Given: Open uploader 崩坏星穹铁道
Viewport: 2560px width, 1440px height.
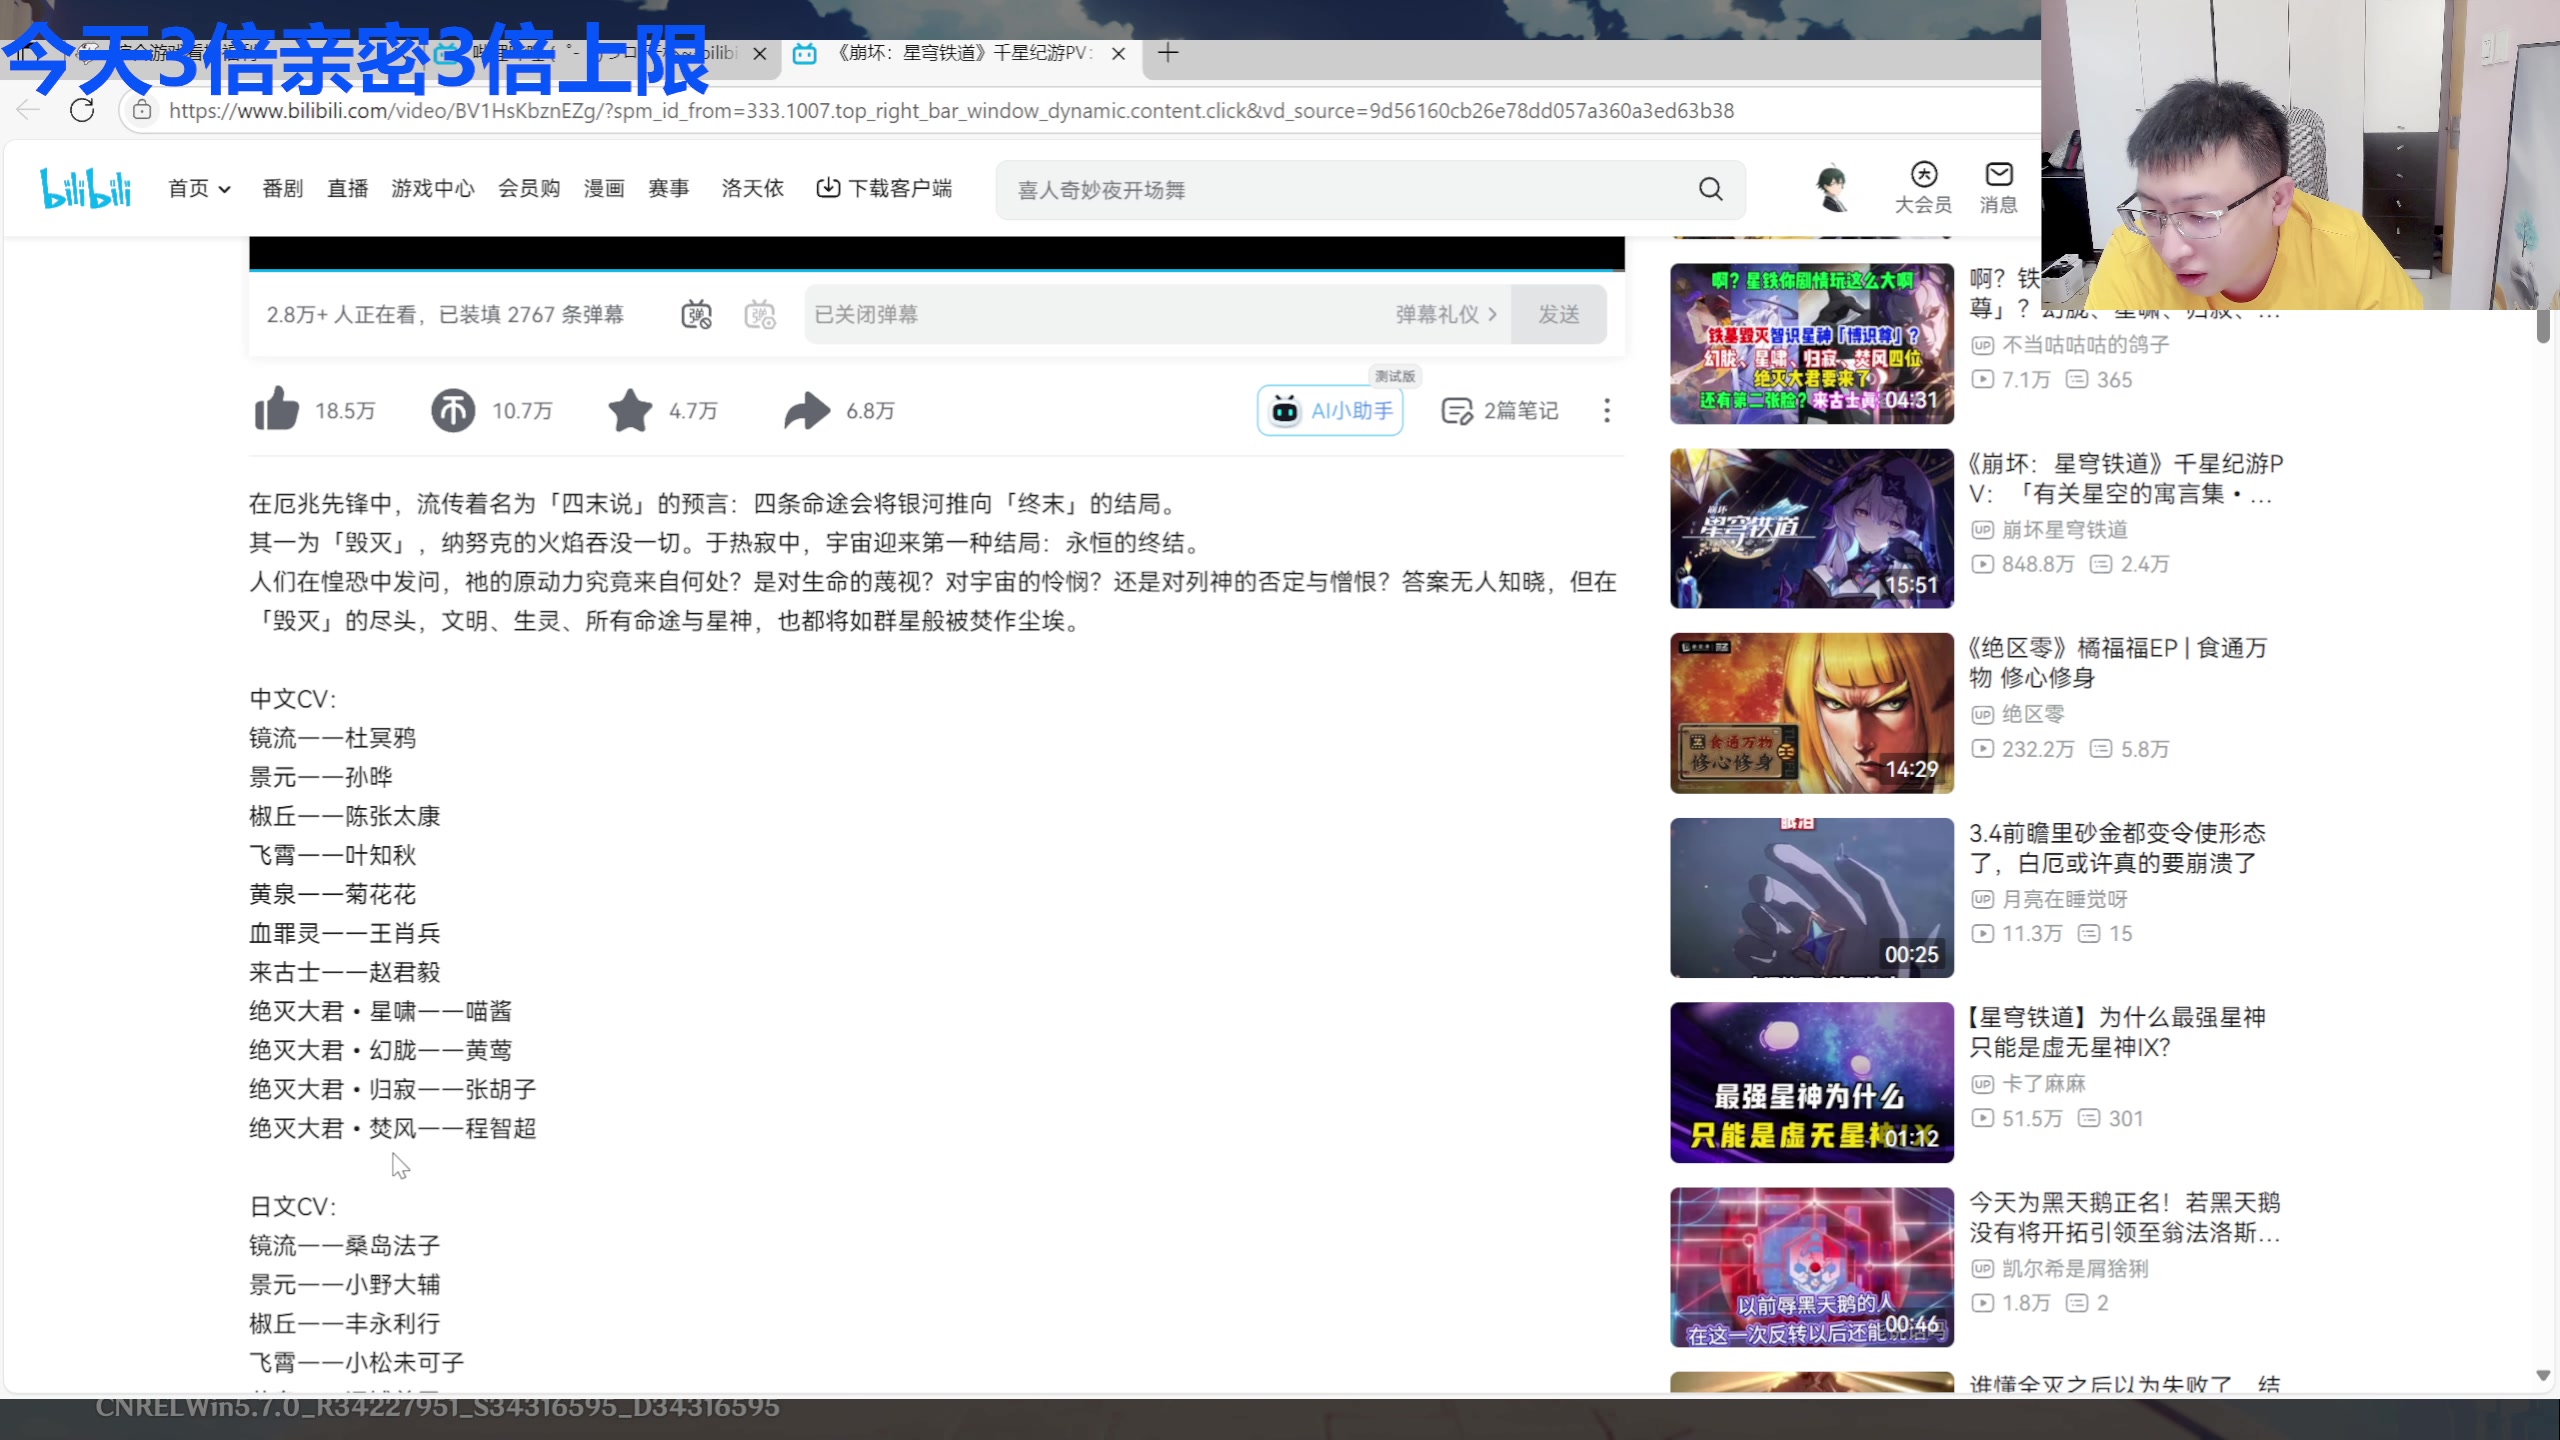Looking at the screenshot, I should (2064, 530).
